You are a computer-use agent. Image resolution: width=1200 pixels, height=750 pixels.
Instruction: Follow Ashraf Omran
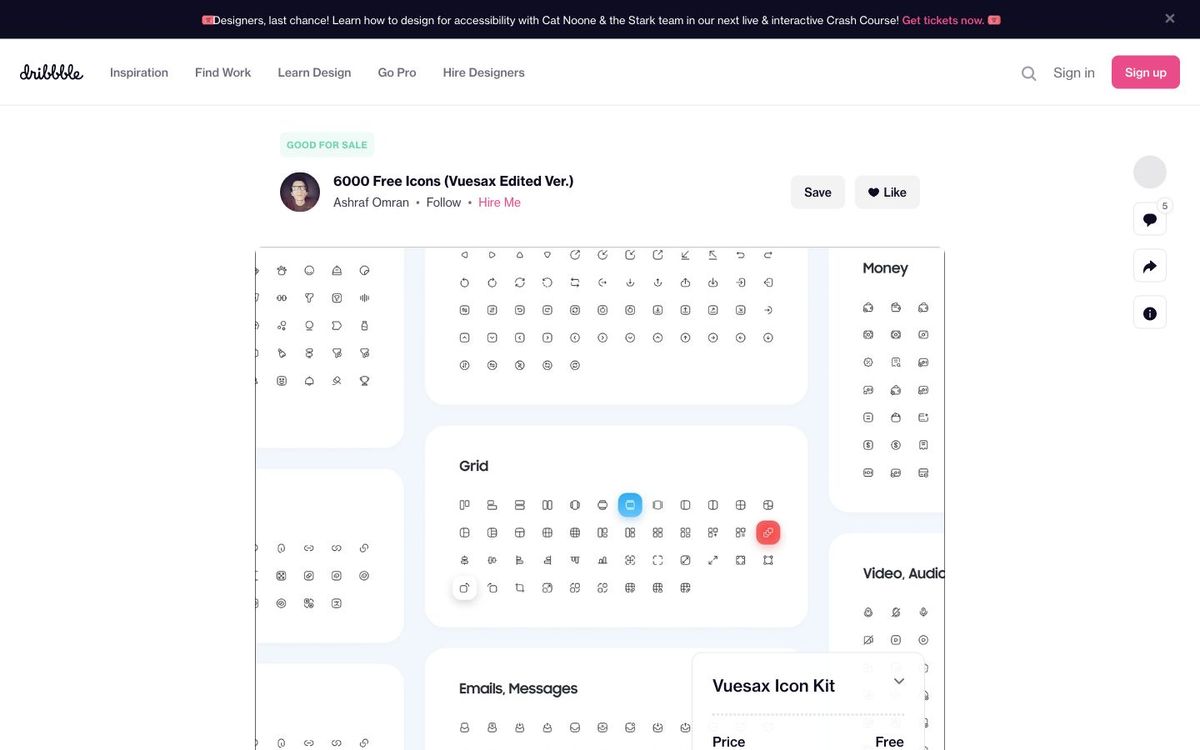point(444,203)
